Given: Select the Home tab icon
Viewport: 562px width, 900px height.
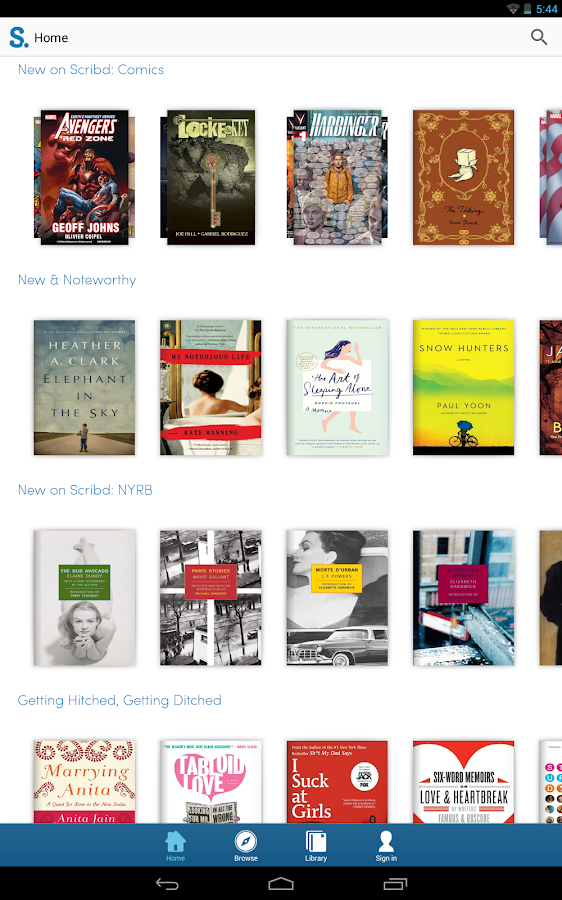Looking at the screenshot, I should 175,841.
